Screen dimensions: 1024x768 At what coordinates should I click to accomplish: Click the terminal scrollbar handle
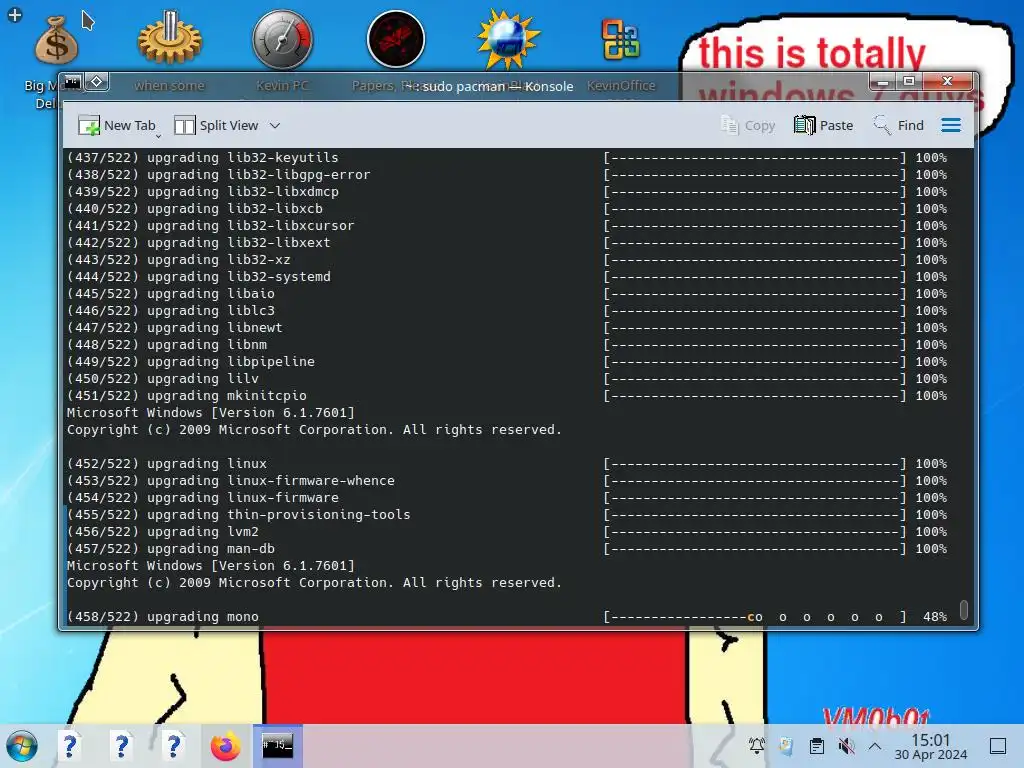pyautogui.click(x=964, y=610)
